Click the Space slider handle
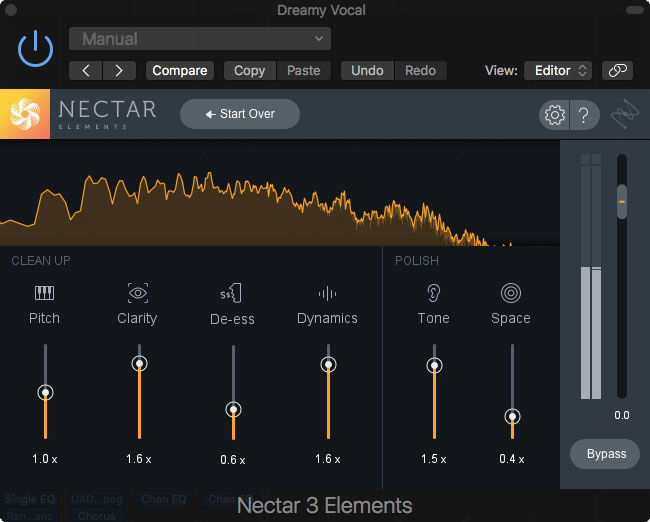This screenshot has height=522, width=650. [513, 416]
